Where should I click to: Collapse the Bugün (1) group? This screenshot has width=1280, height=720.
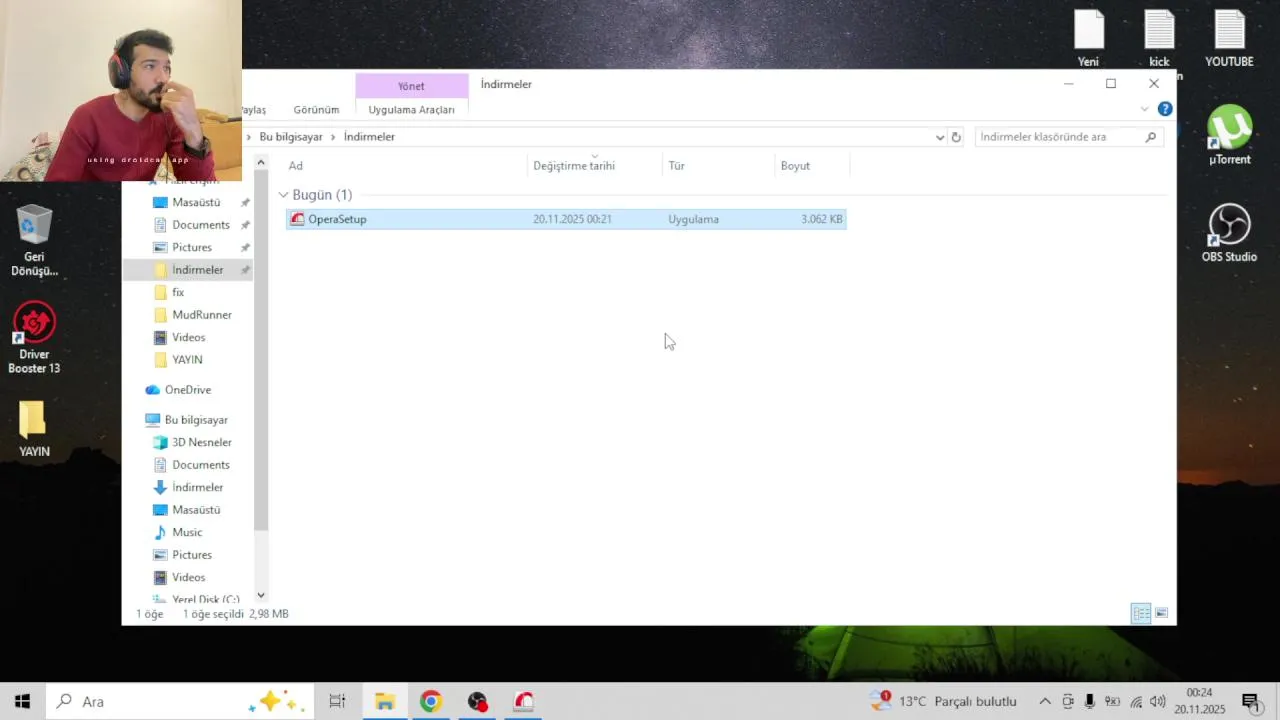point(283,195)
